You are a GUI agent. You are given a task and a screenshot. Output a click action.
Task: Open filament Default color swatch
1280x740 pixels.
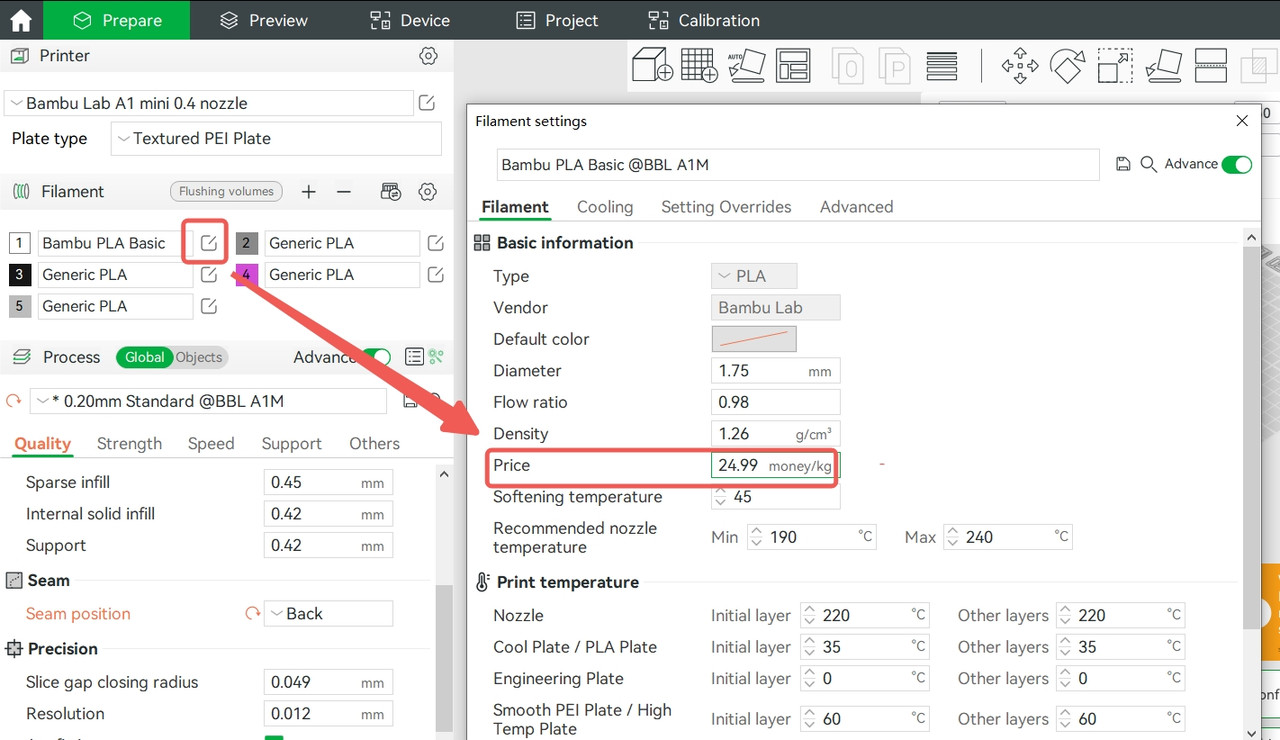[754, 339]
